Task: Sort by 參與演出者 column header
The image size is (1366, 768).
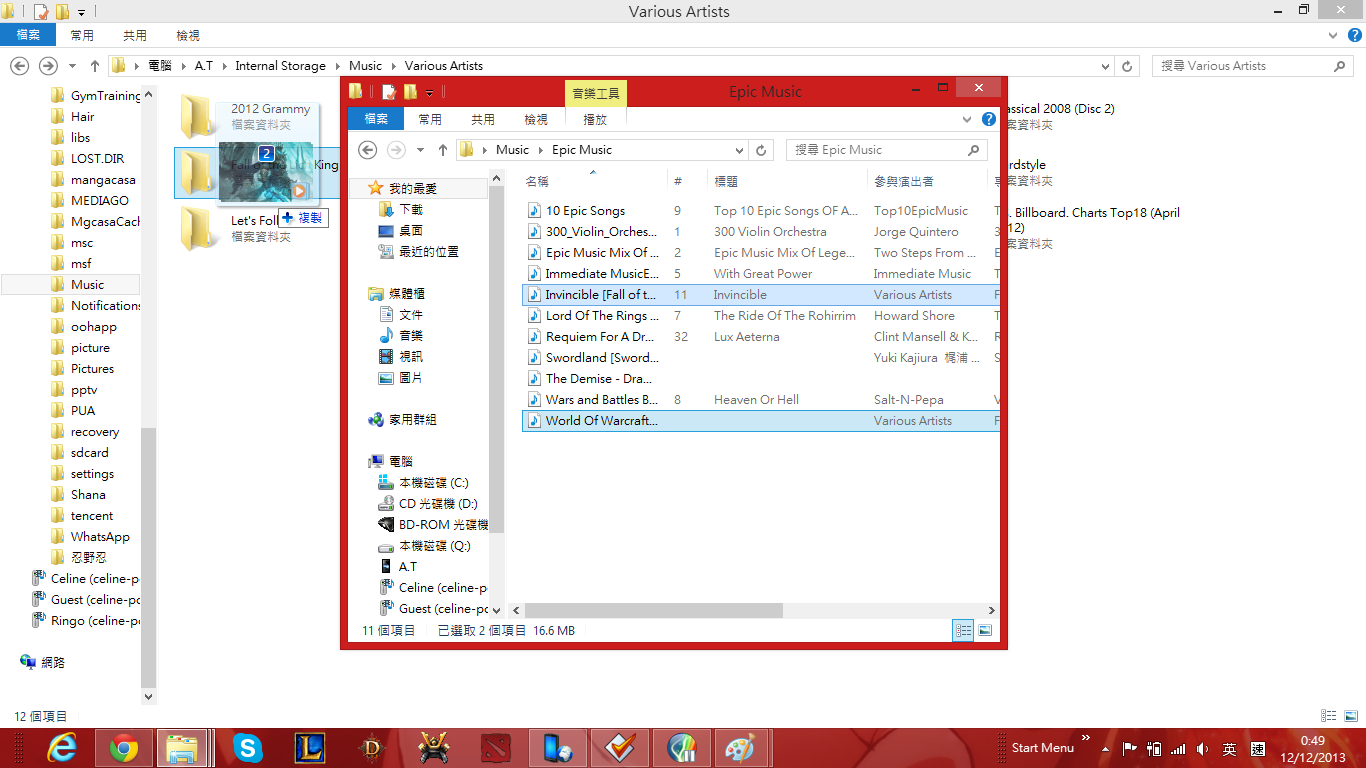Action: 927,181
